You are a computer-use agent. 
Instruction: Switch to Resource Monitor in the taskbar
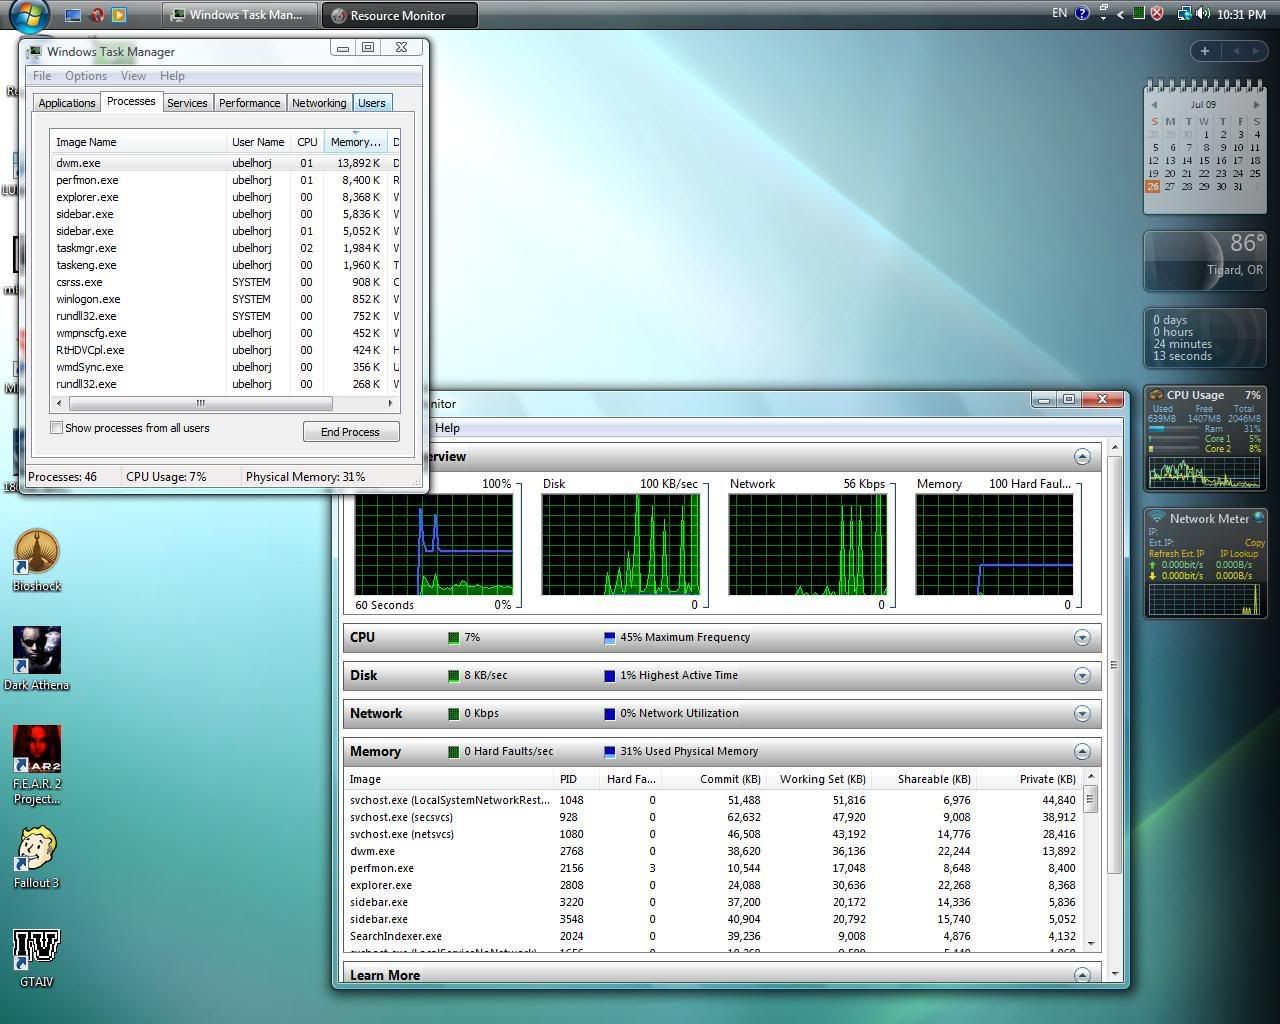coord(399,15)
